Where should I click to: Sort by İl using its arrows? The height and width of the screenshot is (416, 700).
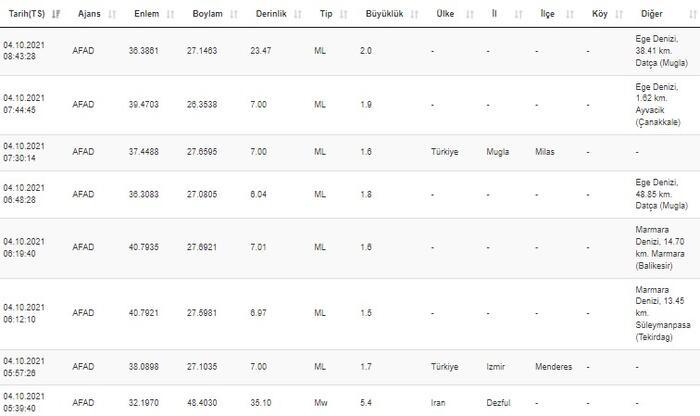[x=518, y=14]
